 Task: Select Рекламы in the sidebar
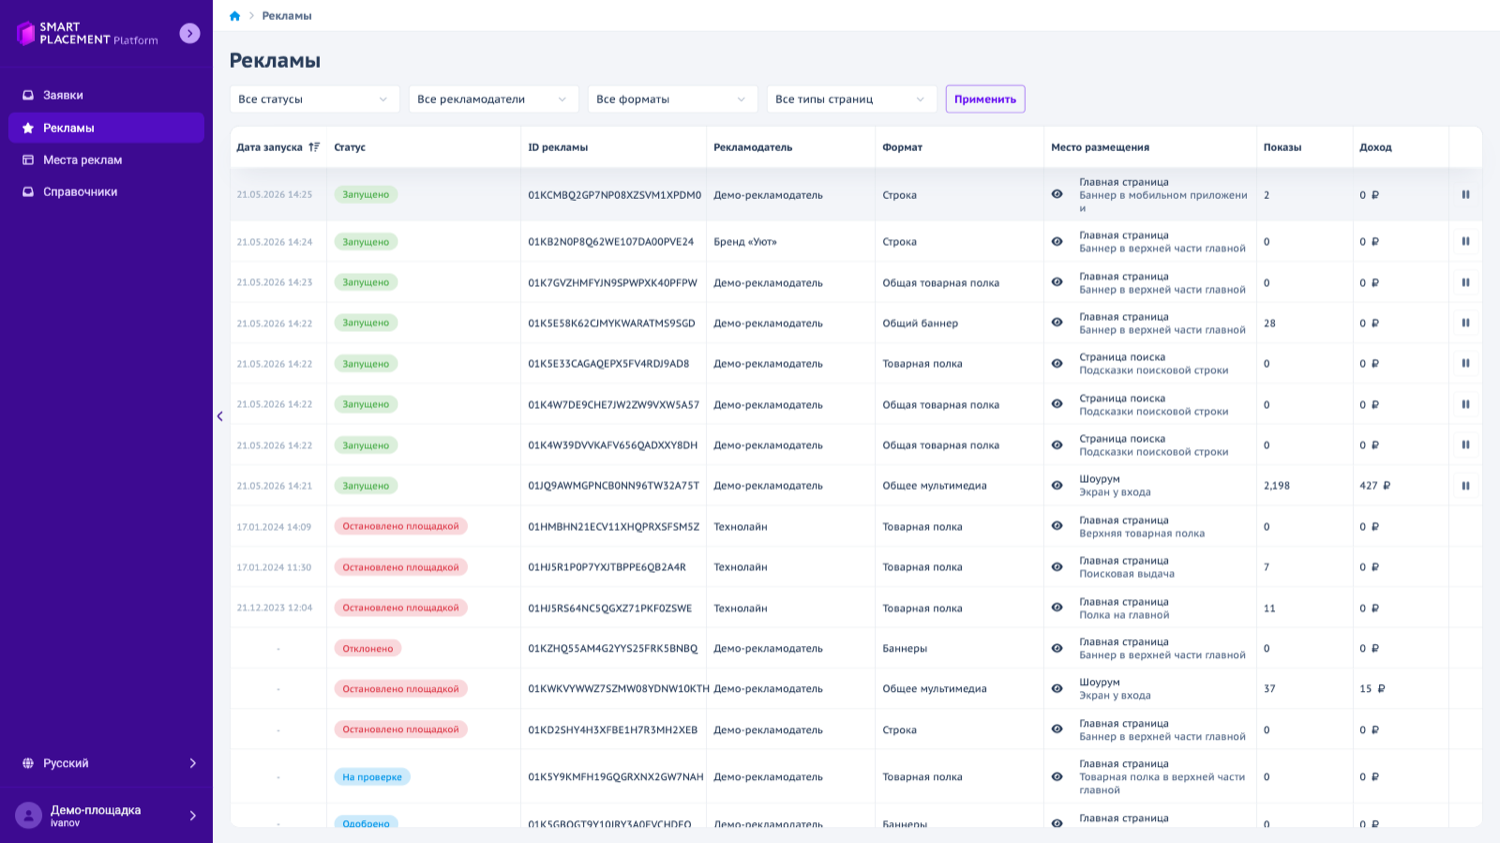pyautogui.click(x=106, y=128)
